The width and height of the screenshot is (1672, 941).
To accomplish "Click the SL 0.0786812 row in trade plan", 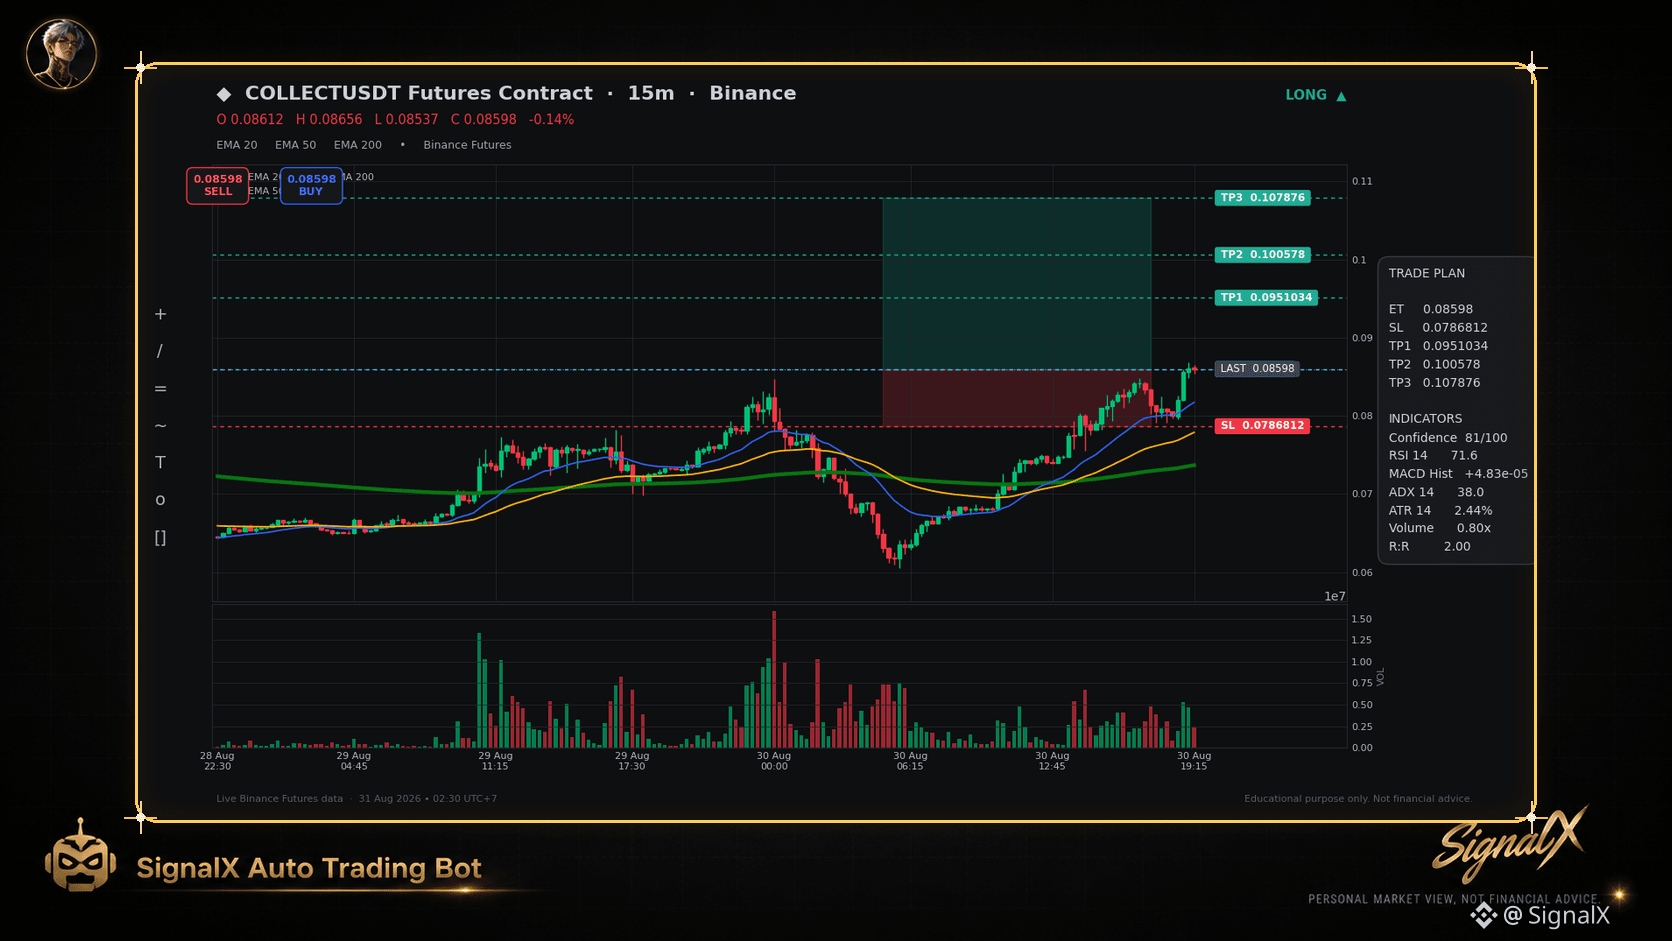I will point(1438,328).
